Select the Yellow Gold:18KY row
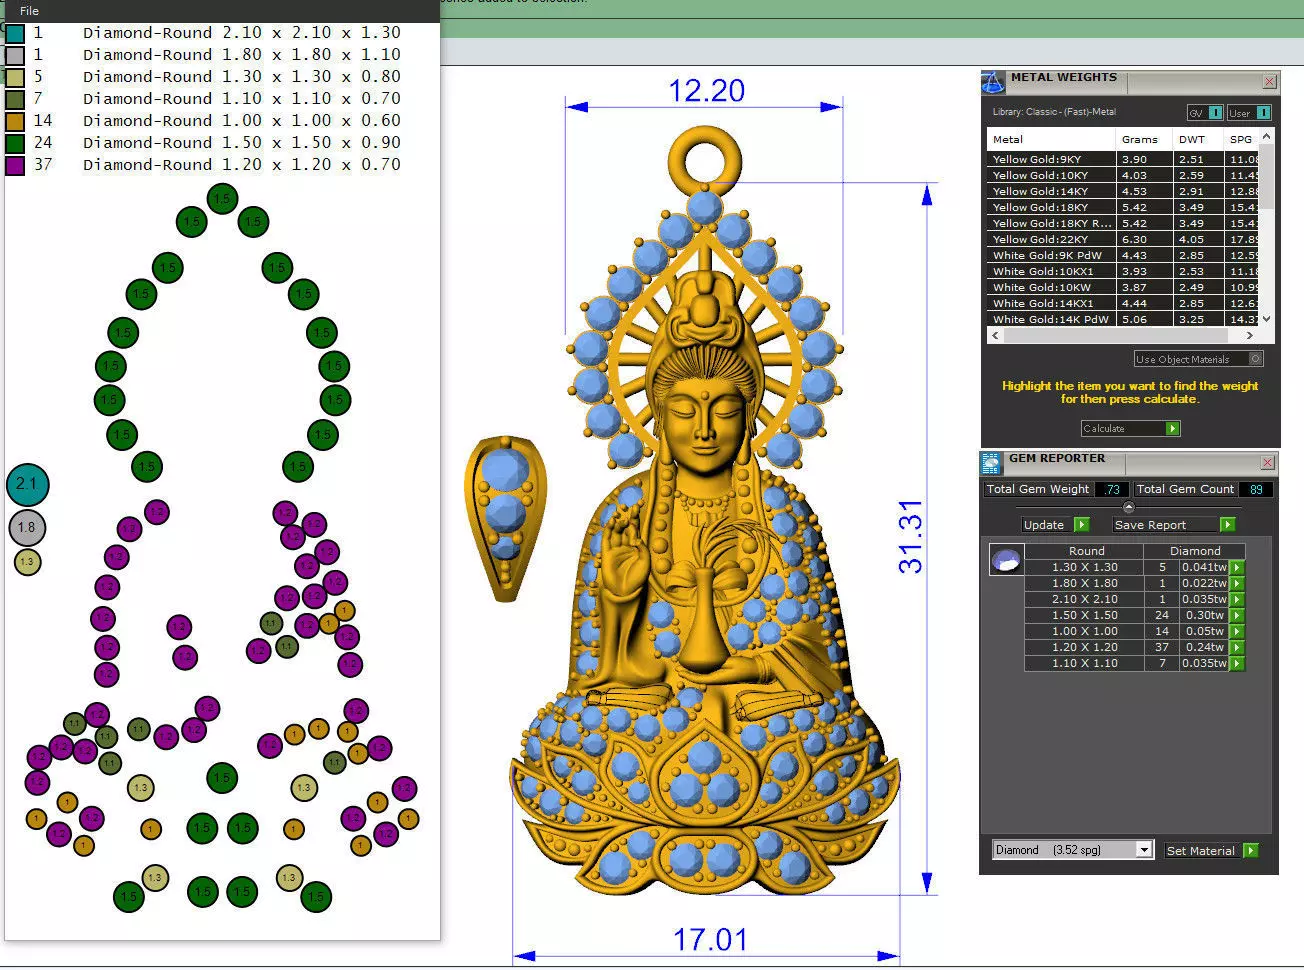Viewport: 1304px width, 970px height. point(1123,207)
